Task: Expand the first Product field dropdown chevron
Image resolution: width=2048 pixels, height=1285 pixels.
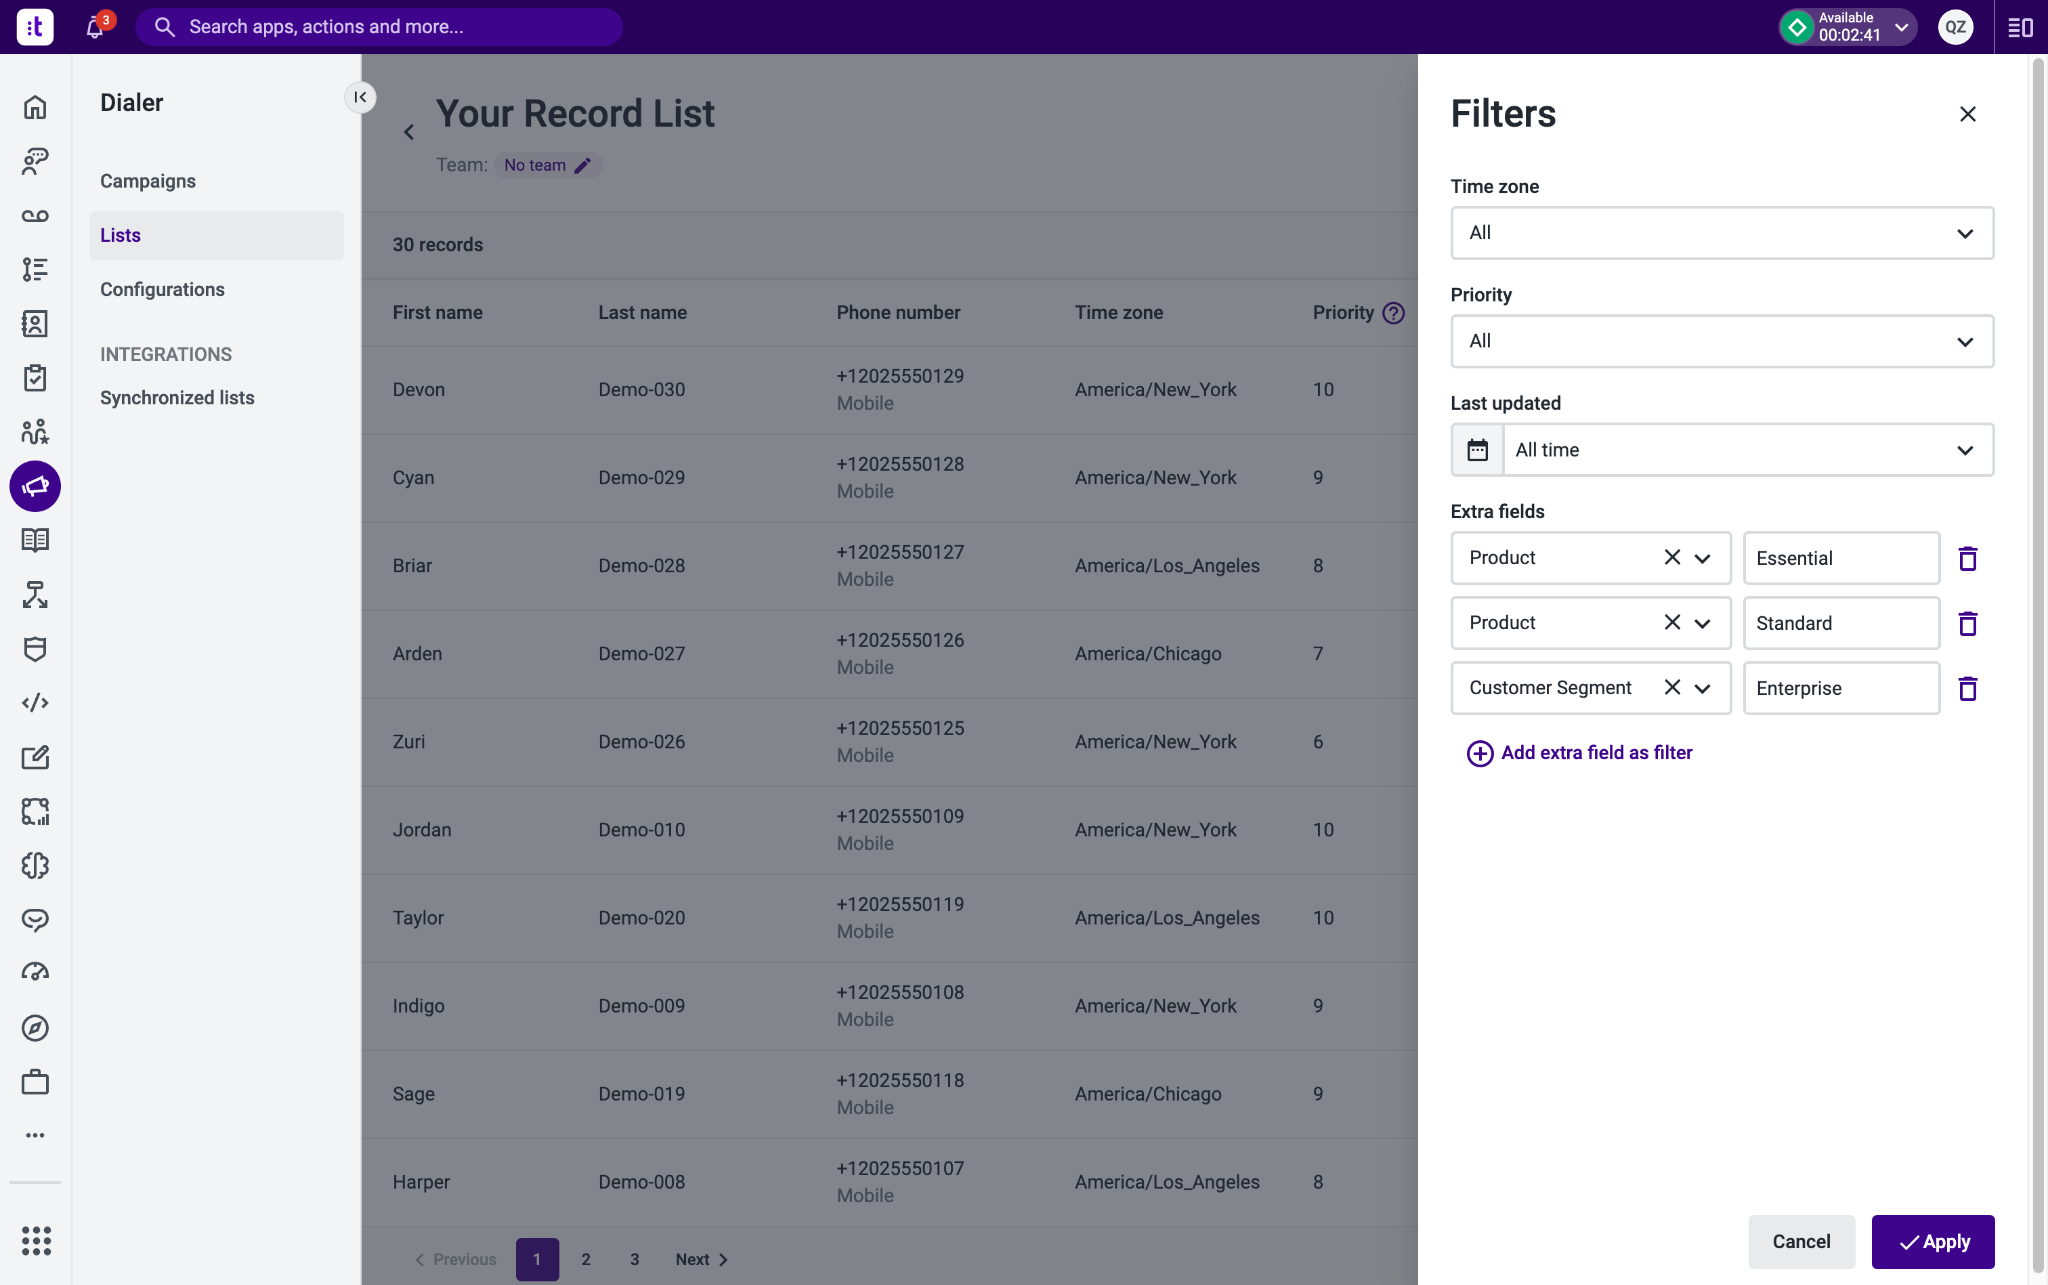Action: (x=1702, y=558)
